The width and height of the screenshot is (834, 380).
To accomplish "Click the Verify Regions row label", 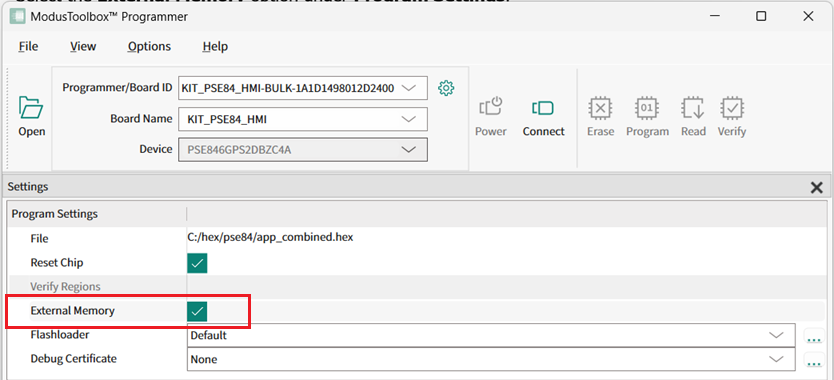I will click(x=65, y=286).
